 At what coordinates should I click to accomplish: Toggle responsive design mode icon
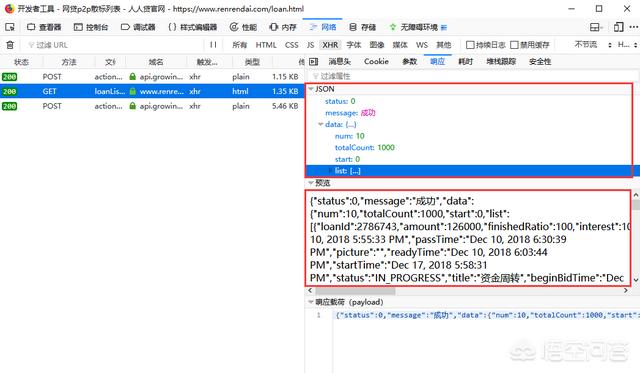tap(618, 27)
